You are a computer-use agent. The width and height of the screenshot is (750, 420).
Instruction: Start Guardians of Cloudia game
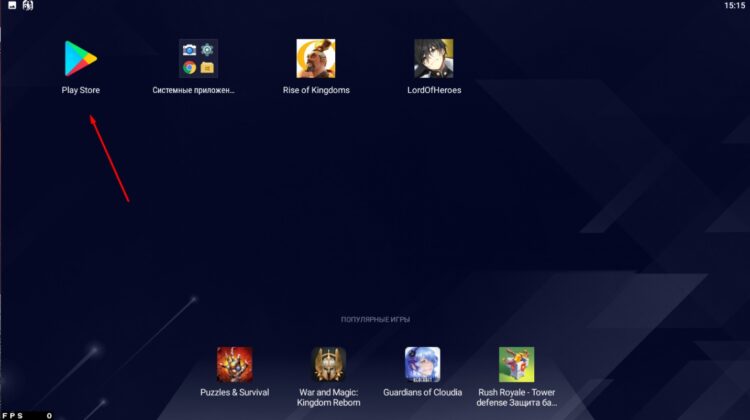pyautogui.click(x=422, y=364)
